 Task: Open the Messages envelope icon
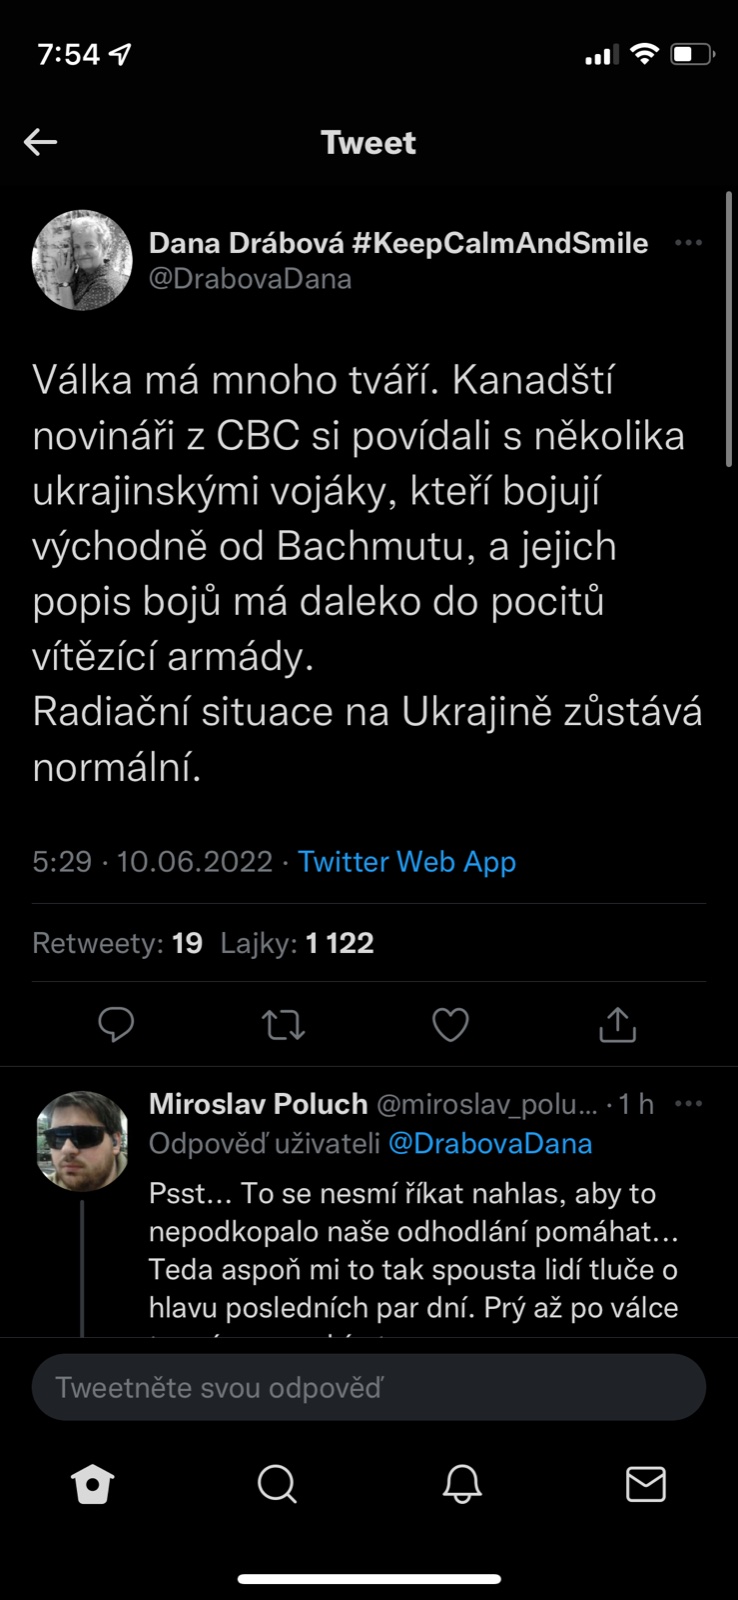[645, 1485]
